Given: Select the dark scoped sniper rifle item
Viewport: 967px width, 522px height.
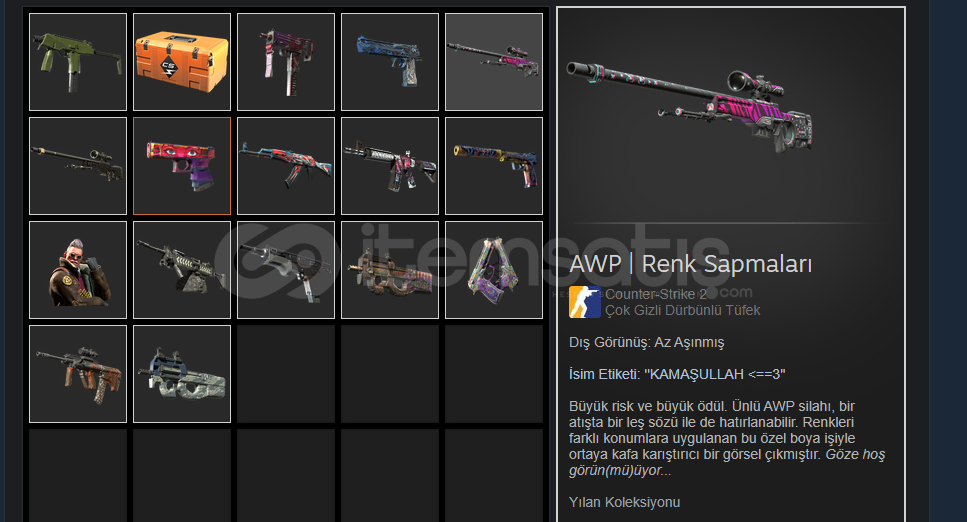Looking at the screenshot, I should point(78,166).
